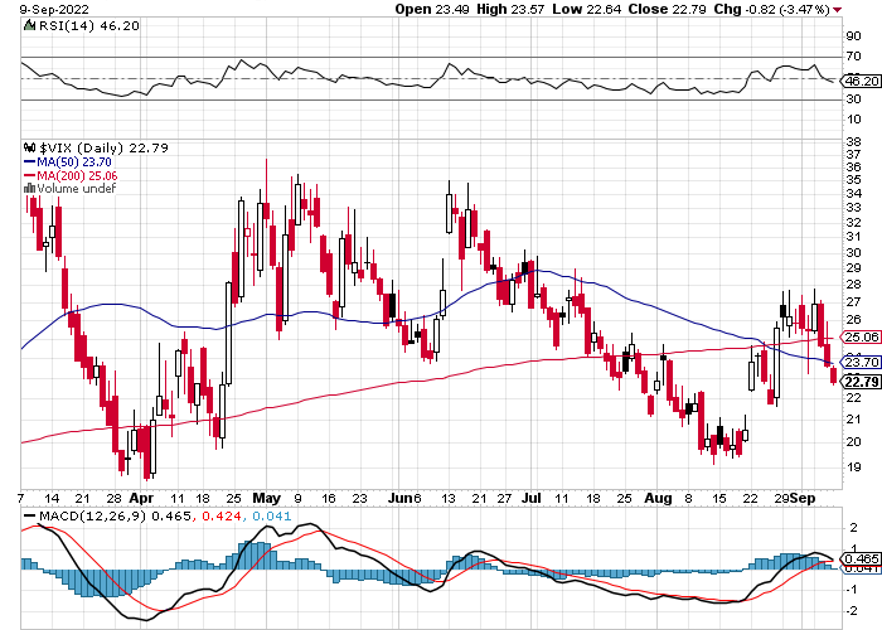Click the 22.79 last price tag
The height and width of the screenshot is (630, 882).
[x=861, y=381]
